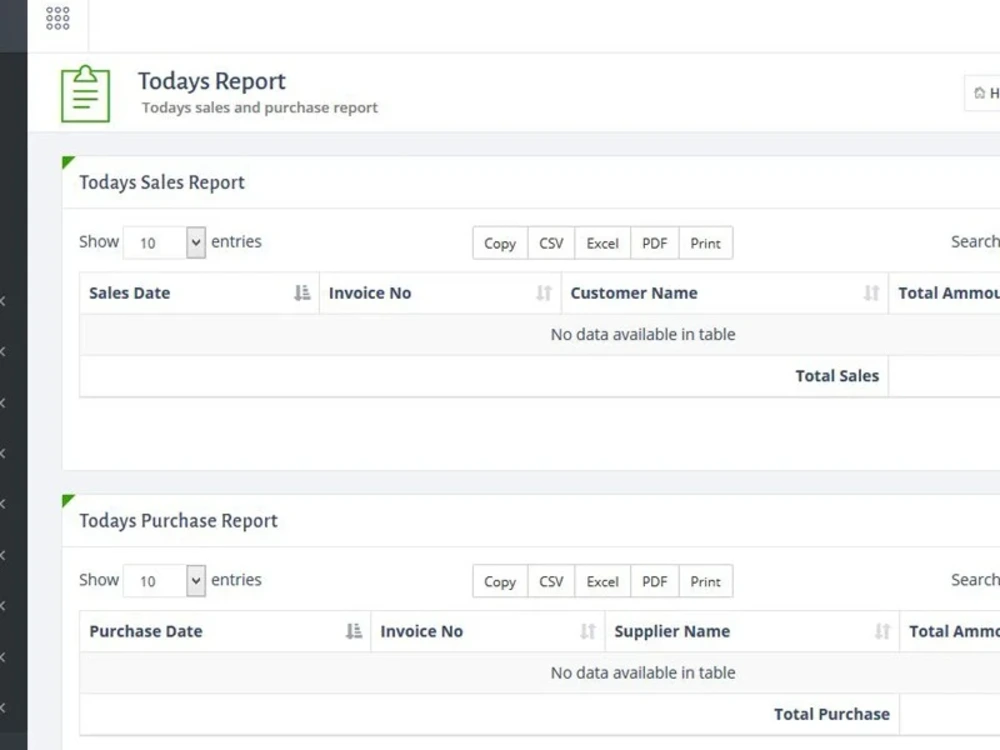The width and height of the screenshot is (1000, 750).
Task: Open Purchase Report entries count dropdown
Action: (165, 581)
